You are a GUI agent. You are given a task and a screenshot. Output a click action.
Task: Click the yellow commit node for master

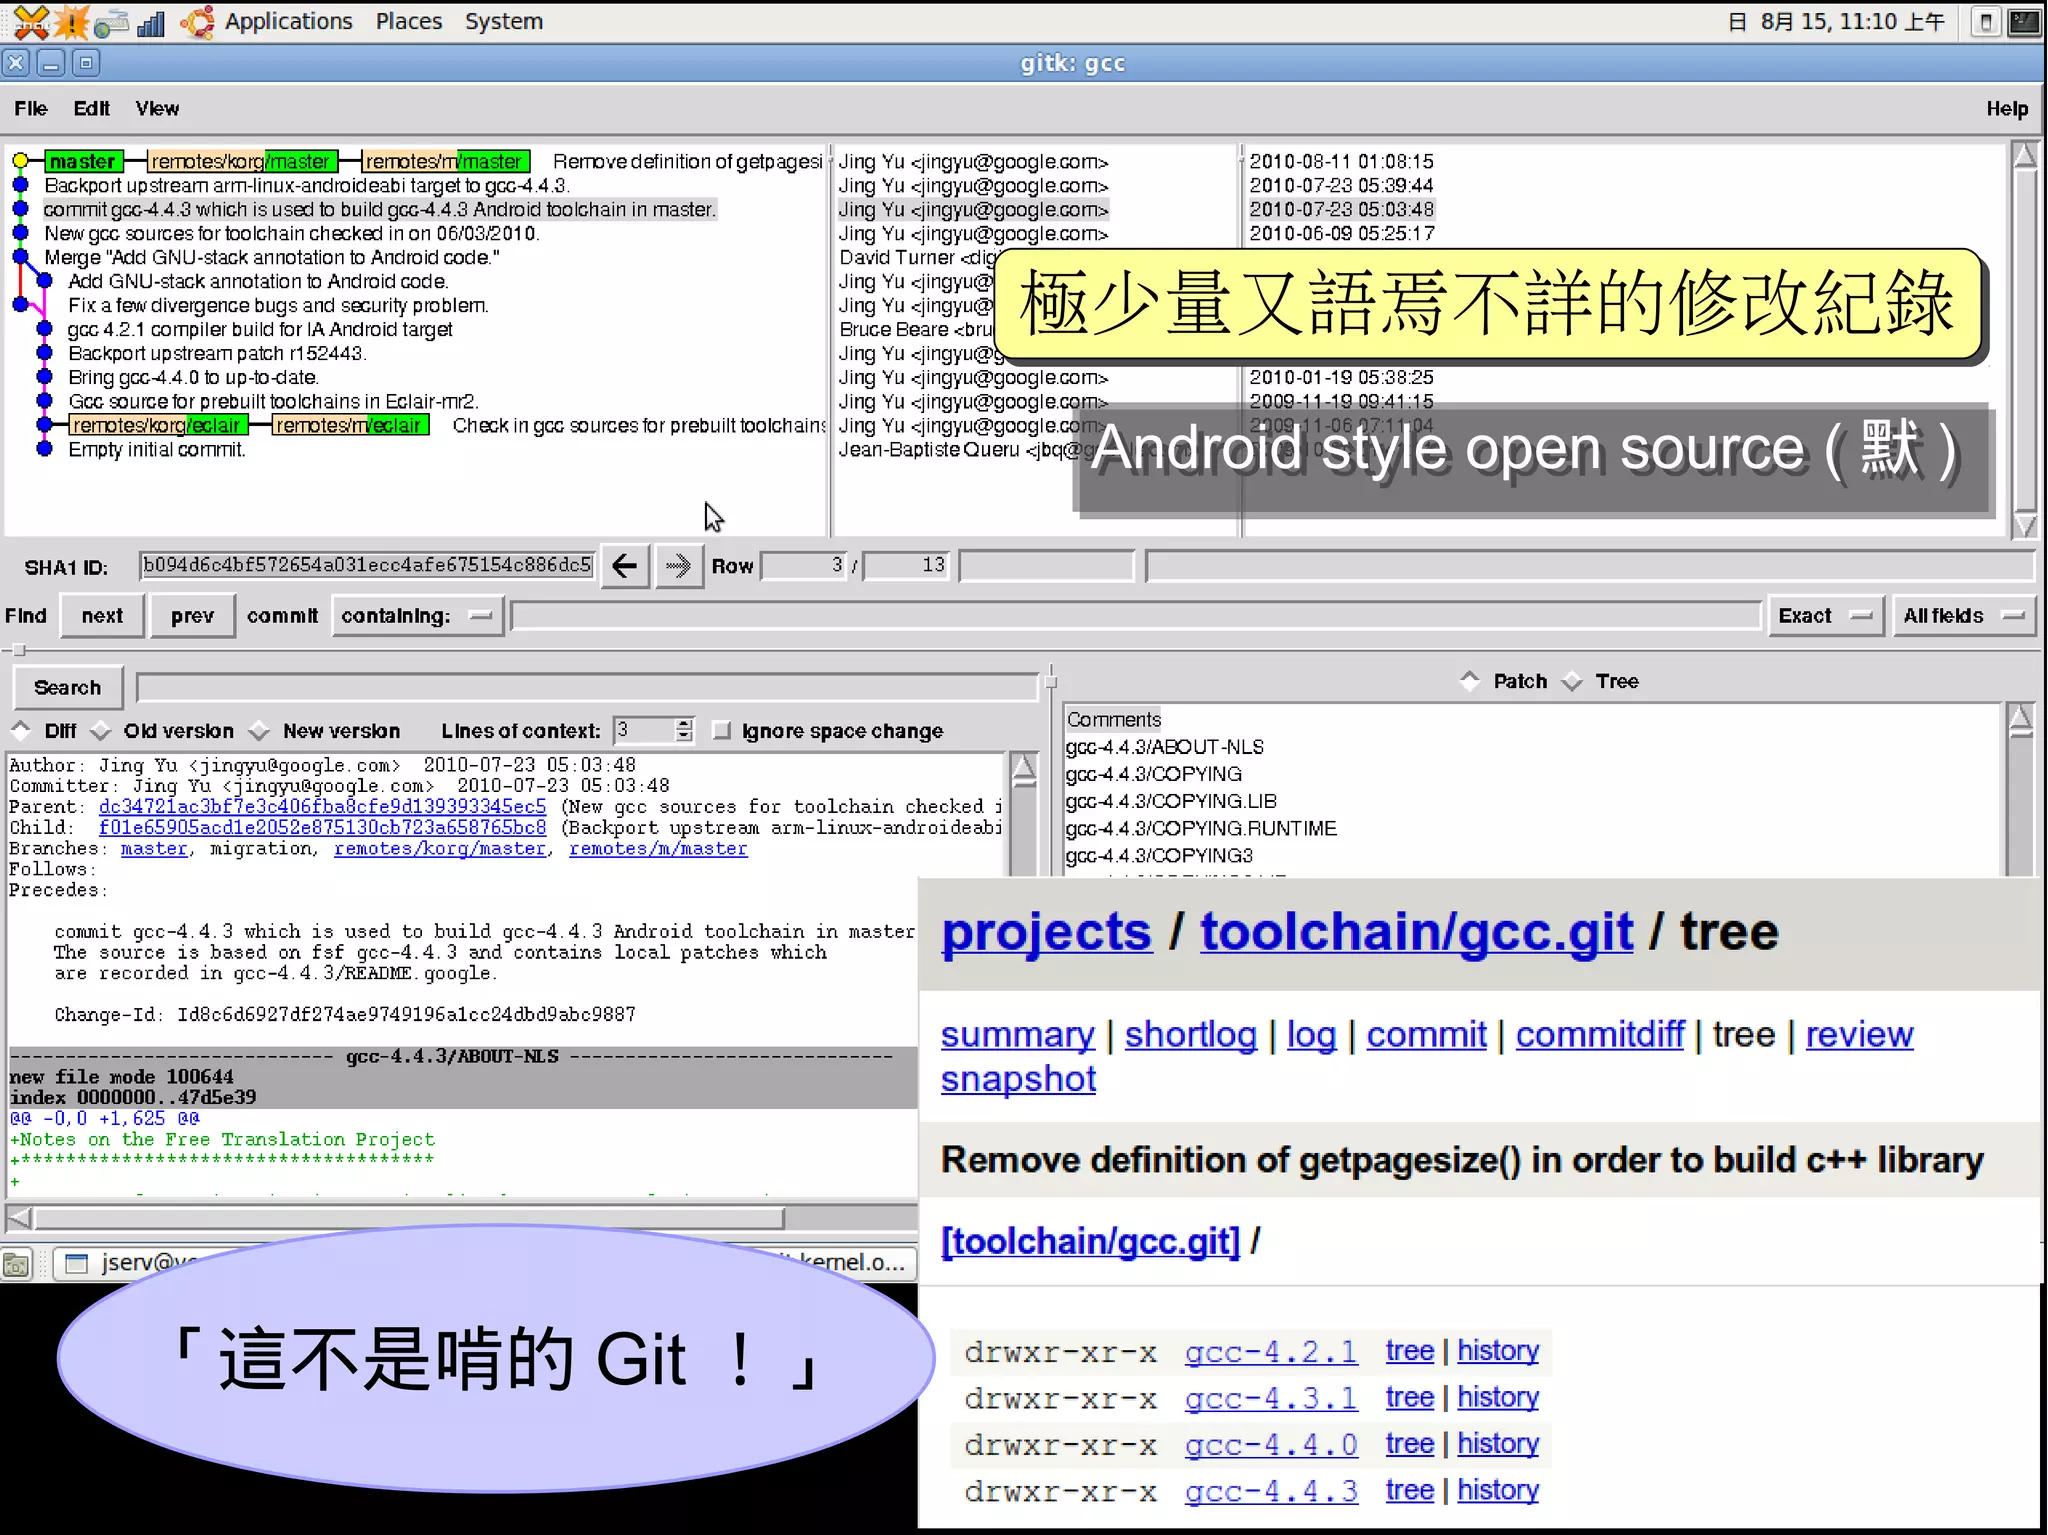[x=20, y=161]
